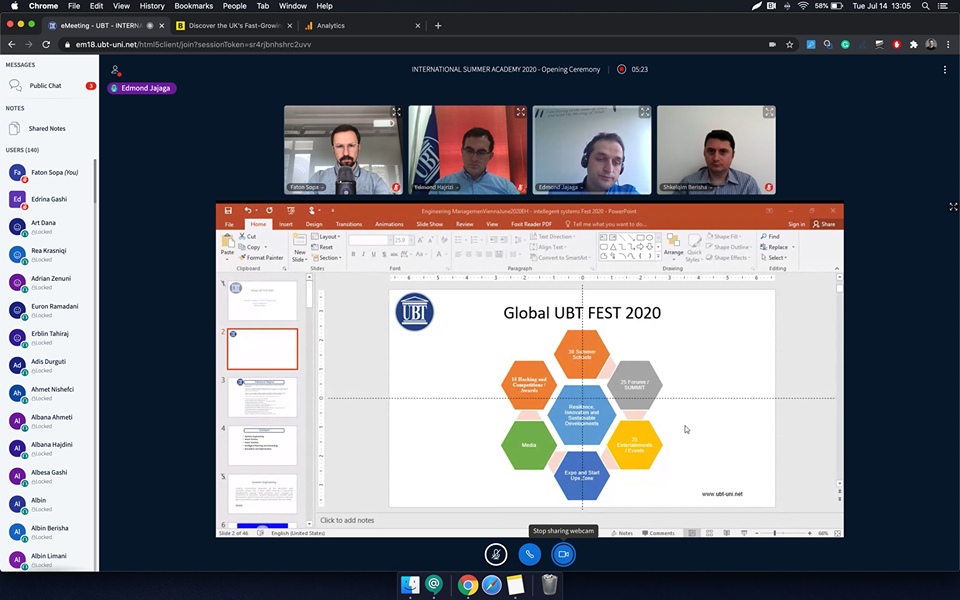This screenshot has height=600, width=960.
Task: Fullscreen Edmond Hajrizi webcam
Action: coord(520,112)
